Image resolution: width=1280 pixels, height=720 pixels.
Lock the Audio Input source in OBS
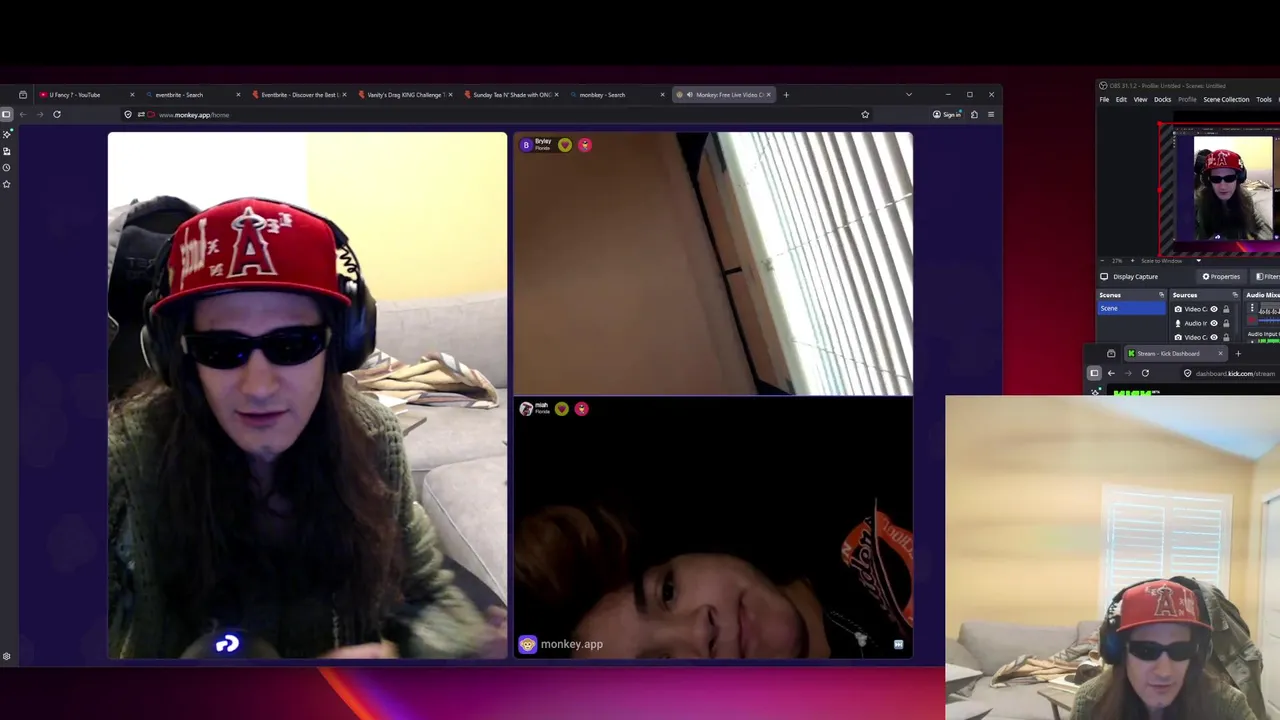(x=1226, y=323)
